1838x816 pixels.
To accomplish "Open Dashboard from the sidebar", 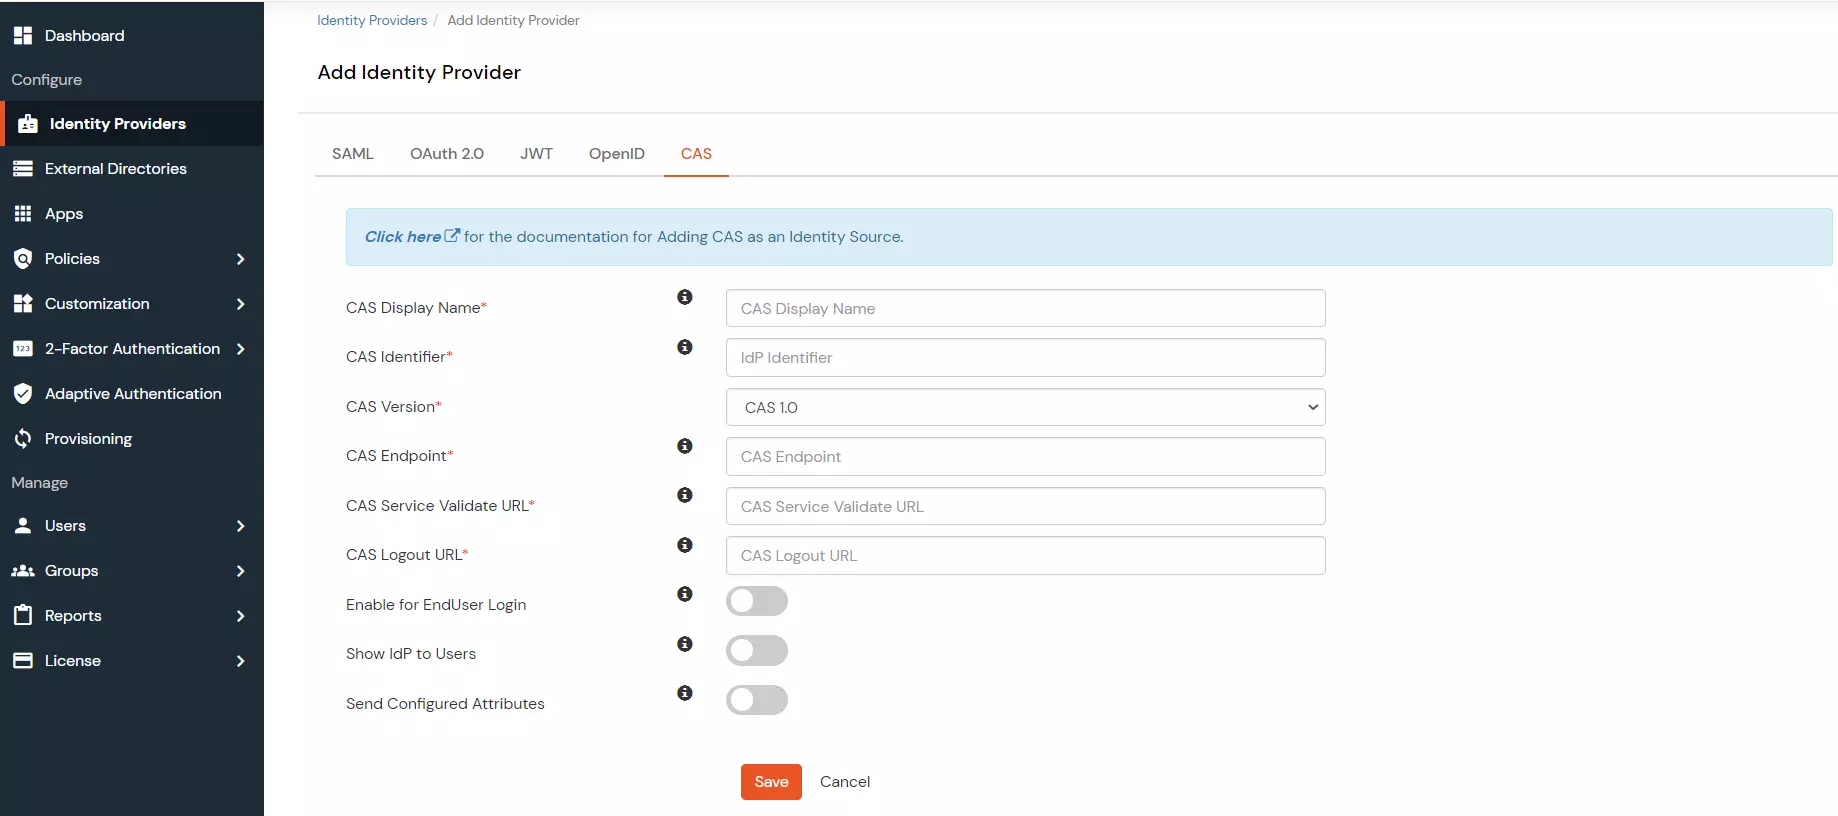I will coord(132,36).
